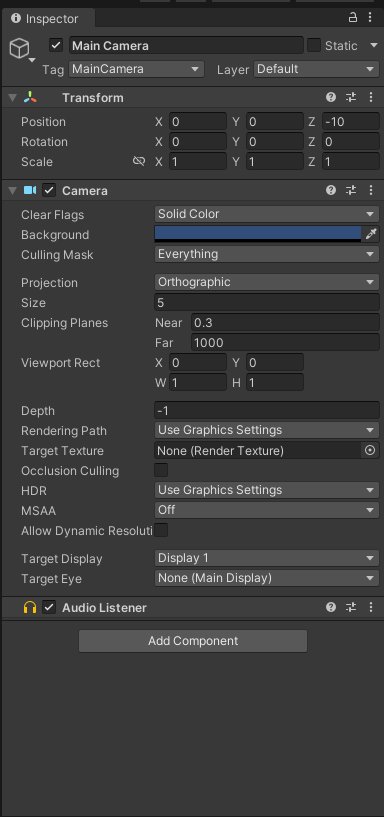The image size is (384, 817).
Task: Open the Inspector tab options menu
Action: click(370, 17)
